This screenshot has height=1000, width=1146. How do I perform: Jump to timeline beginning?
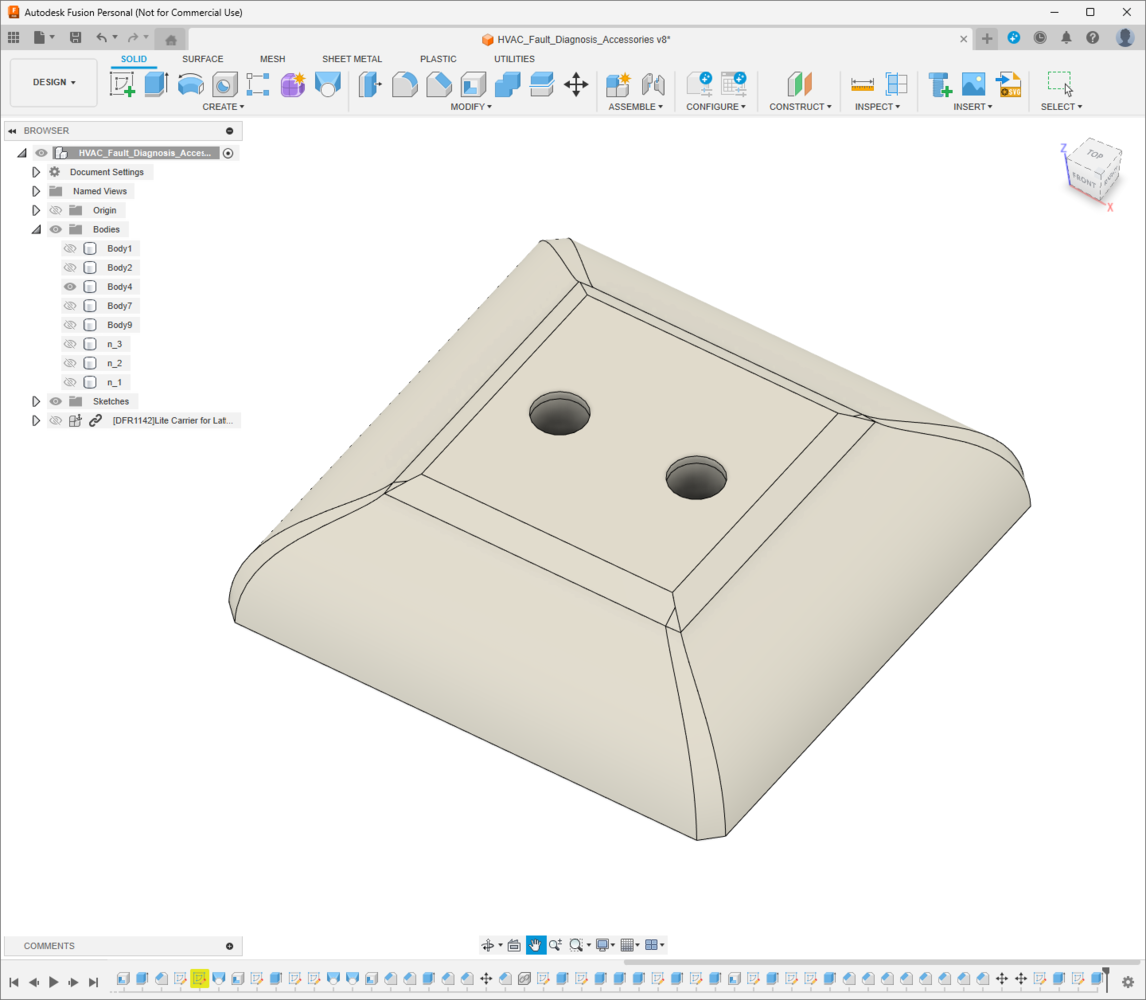pyautogui.click(x=14, y=982)
